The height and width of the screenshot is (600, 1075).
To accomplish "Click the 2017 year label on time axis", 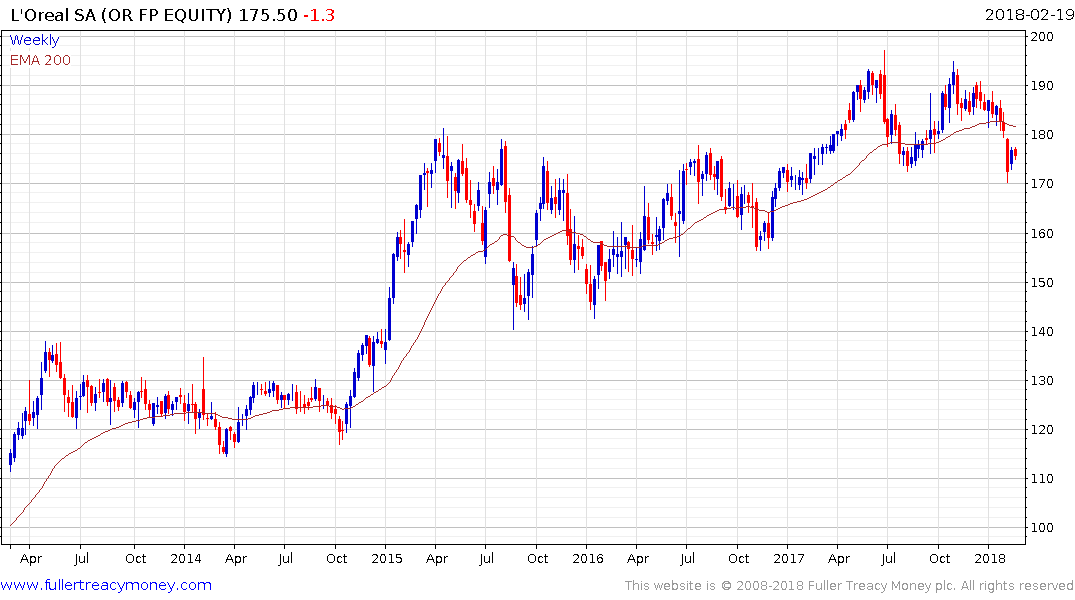I will 788,558.
